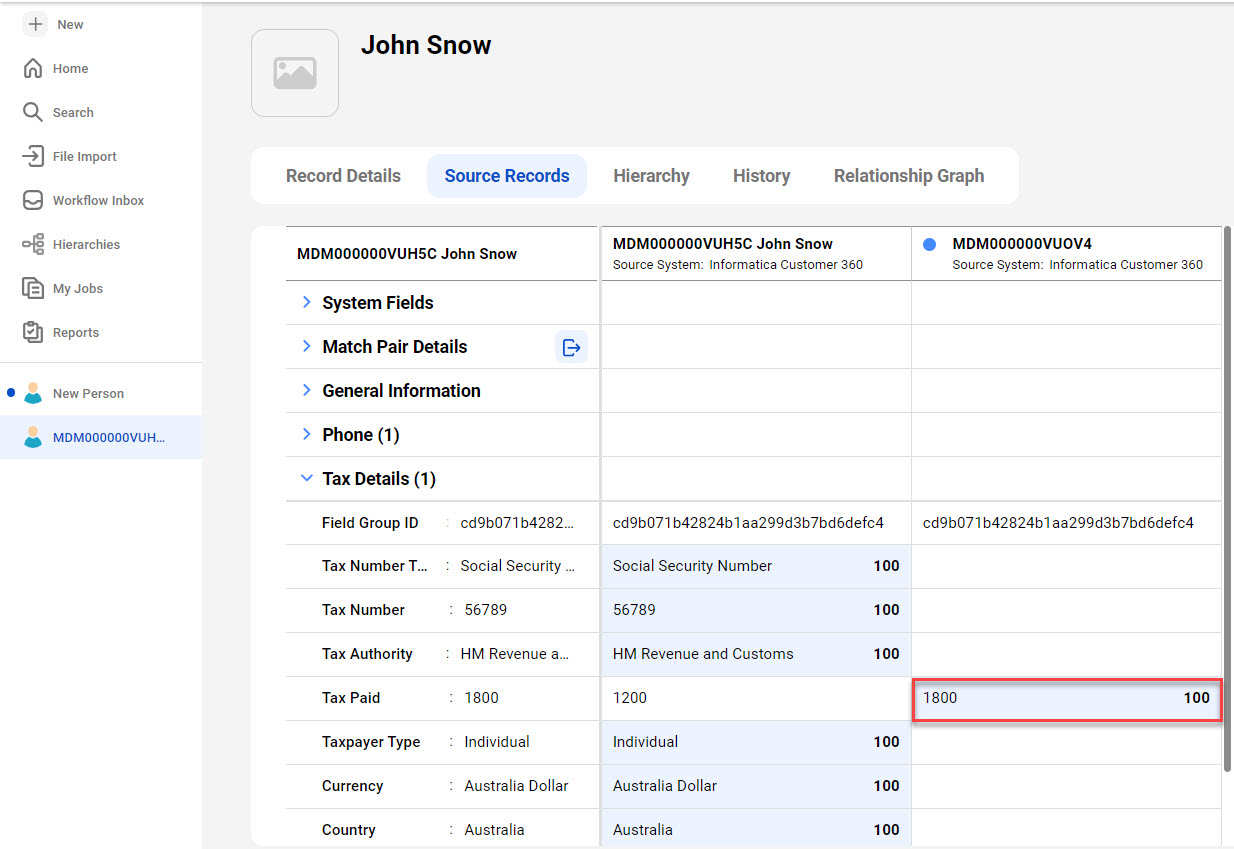Open the Hierarchy tab

click(x=651, y=176)
